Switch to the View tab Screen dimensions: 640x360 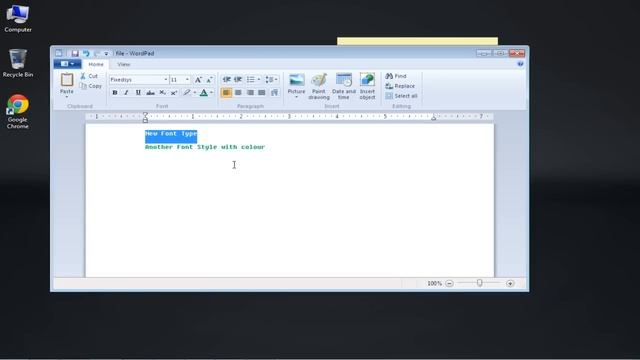pos(123,64)
